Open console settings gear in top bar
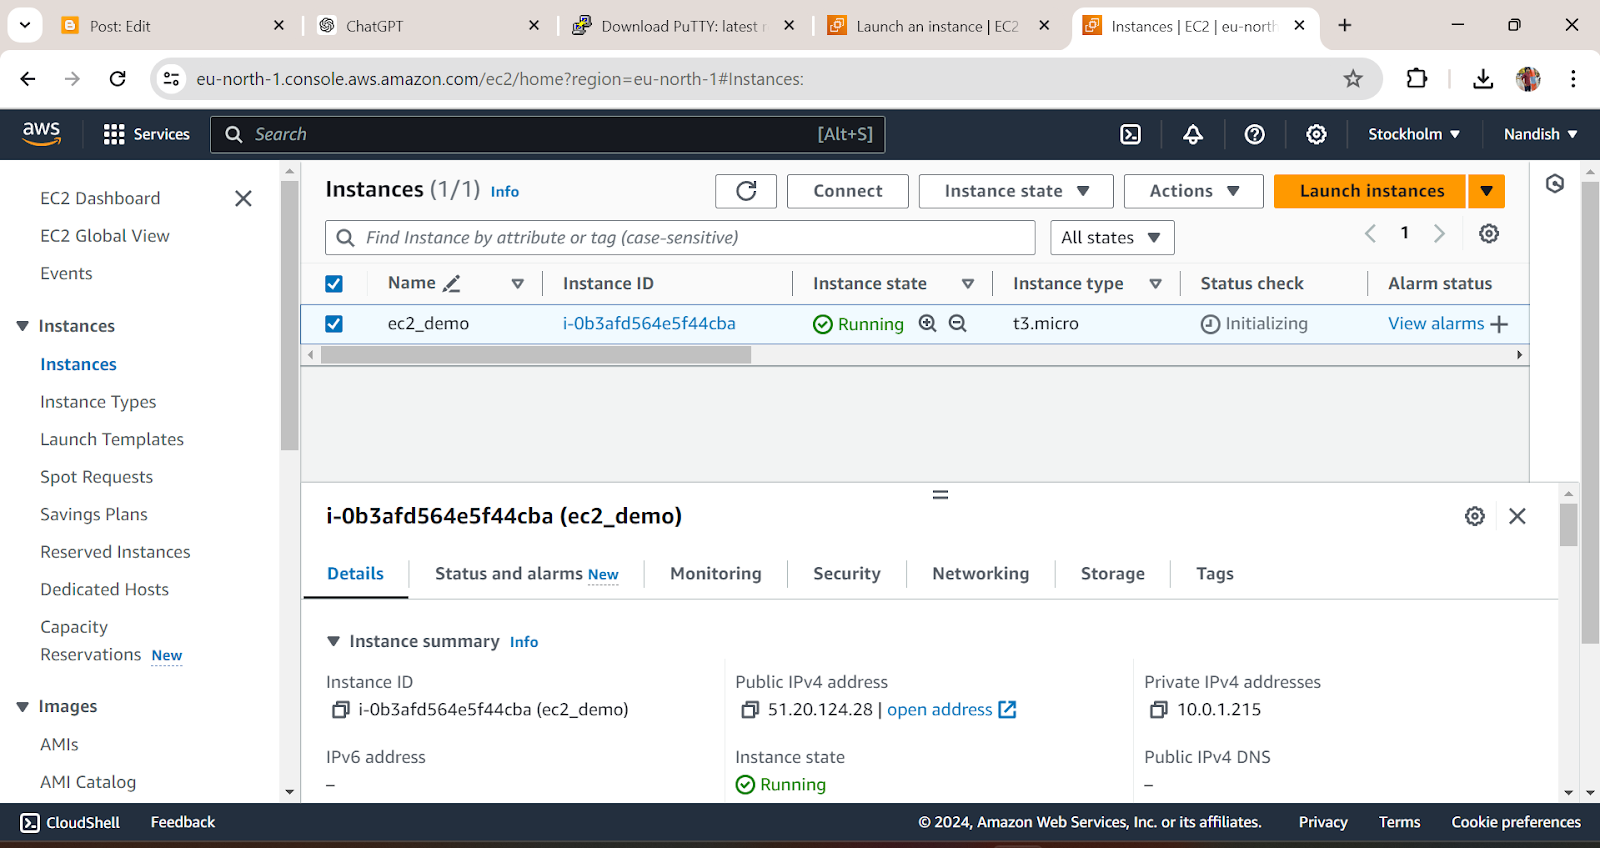Screen dimensions: 1600x848 [x=1317, y=134]
